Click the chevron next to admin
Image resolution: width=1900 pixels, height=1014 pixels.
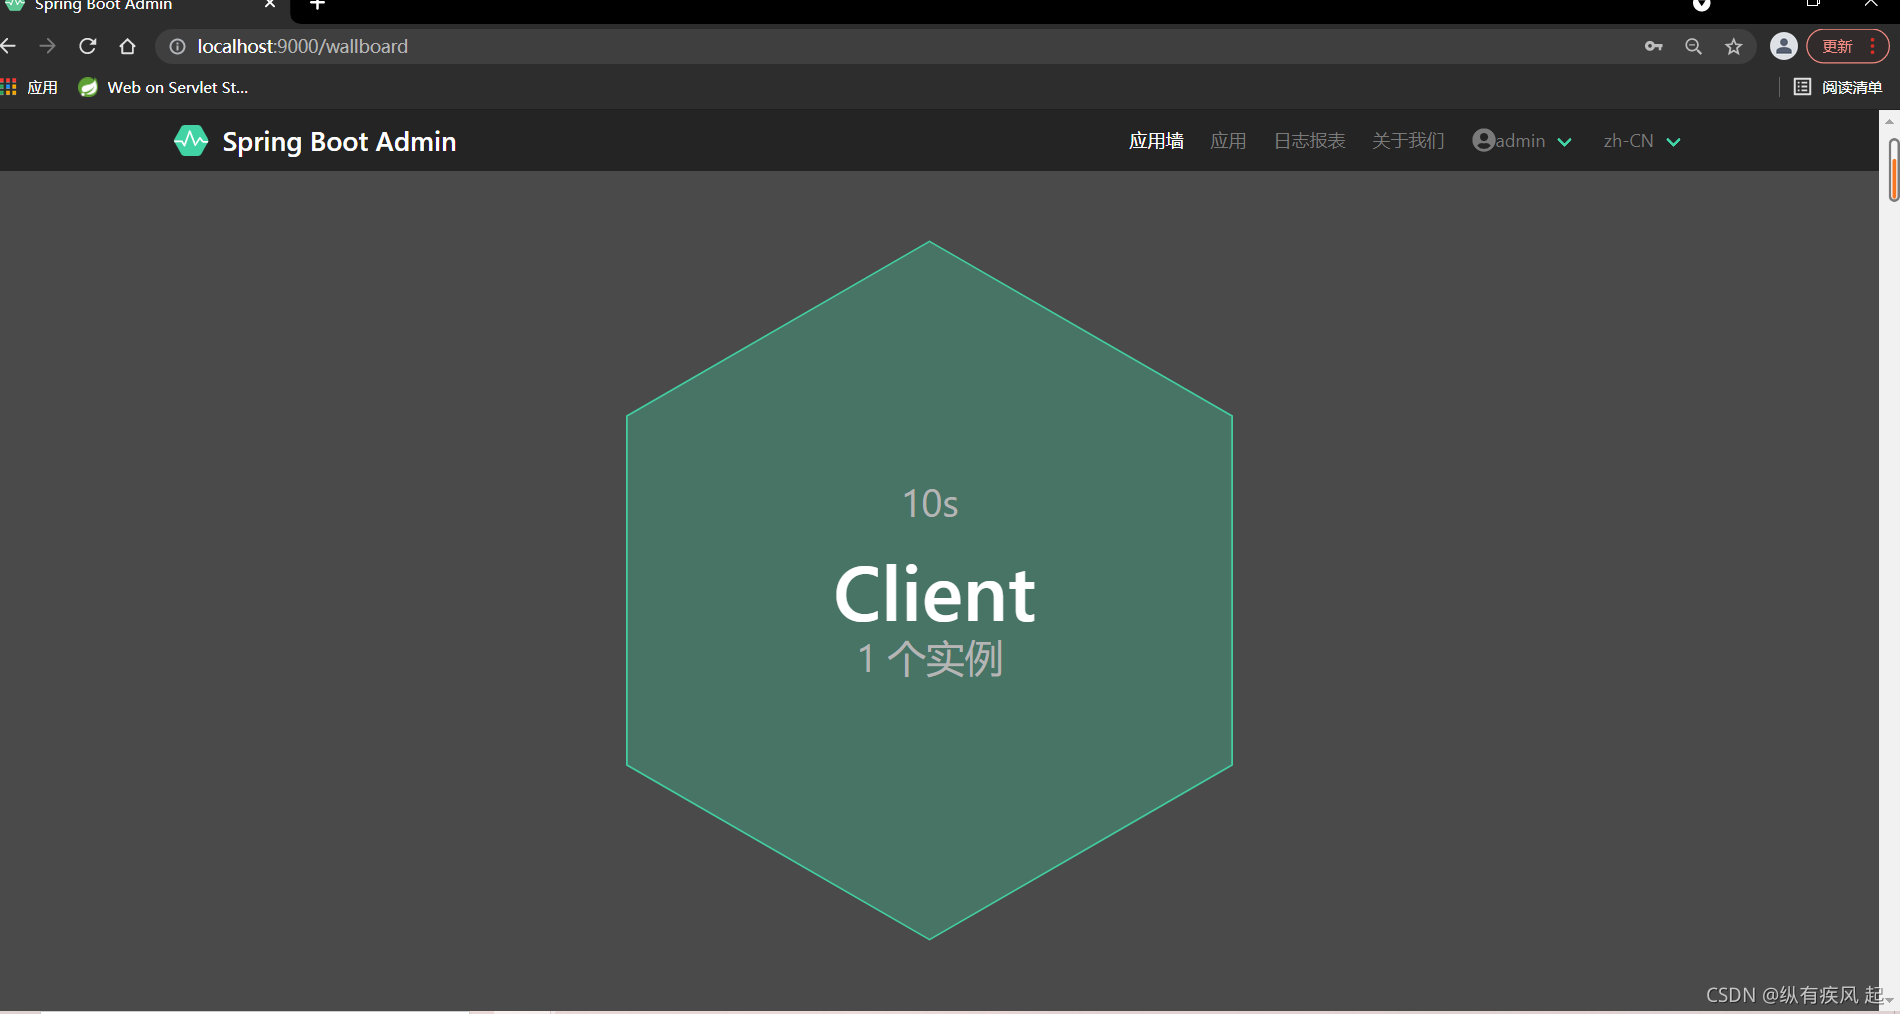coord(1565,142)
